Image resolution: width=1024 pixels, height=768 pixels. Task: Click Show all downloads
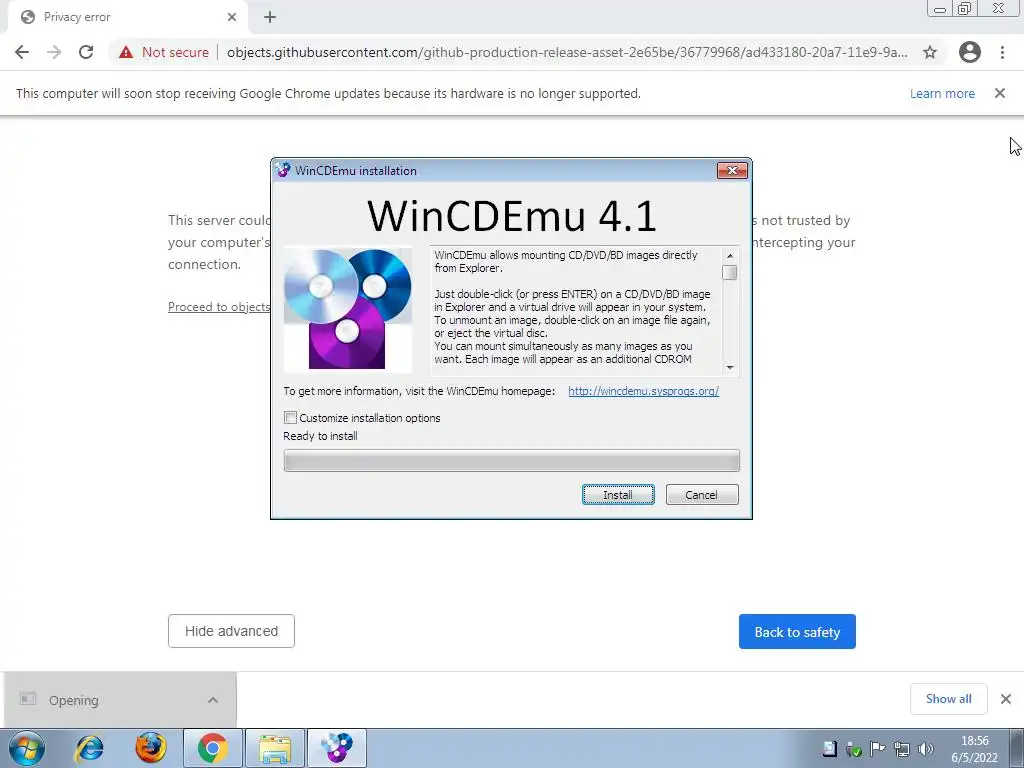948,699
